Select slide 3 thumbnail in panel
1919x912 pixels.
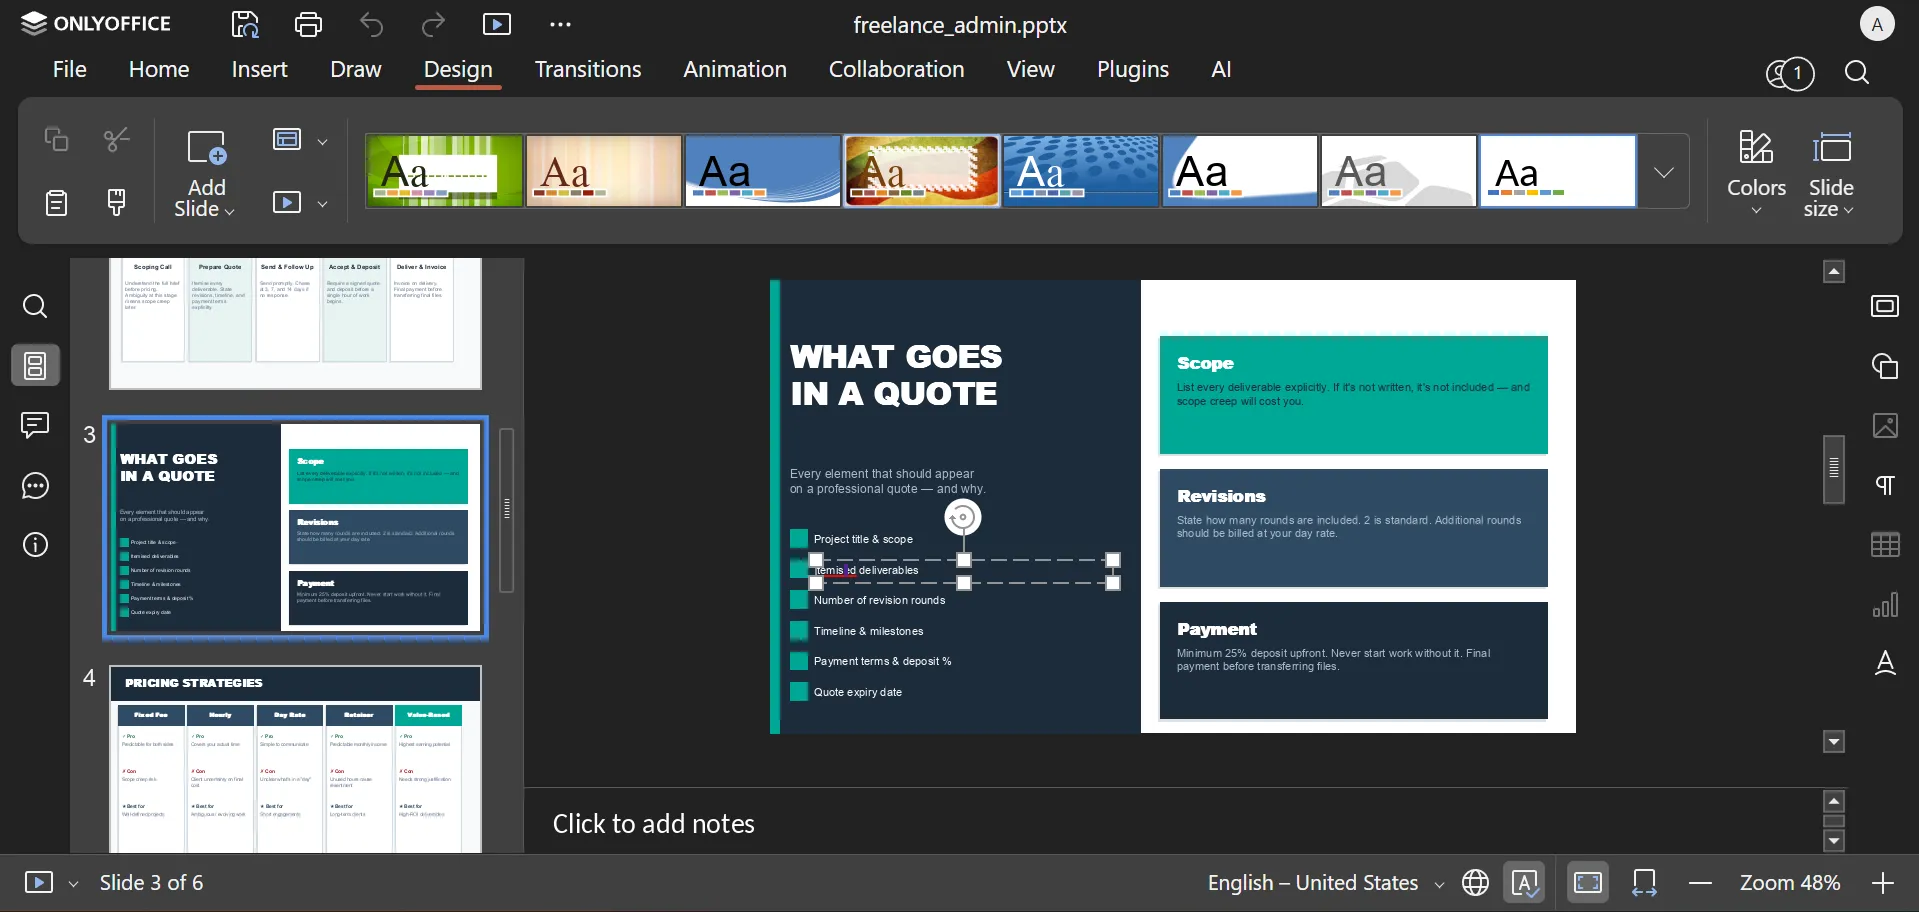(x=295, y=528)
